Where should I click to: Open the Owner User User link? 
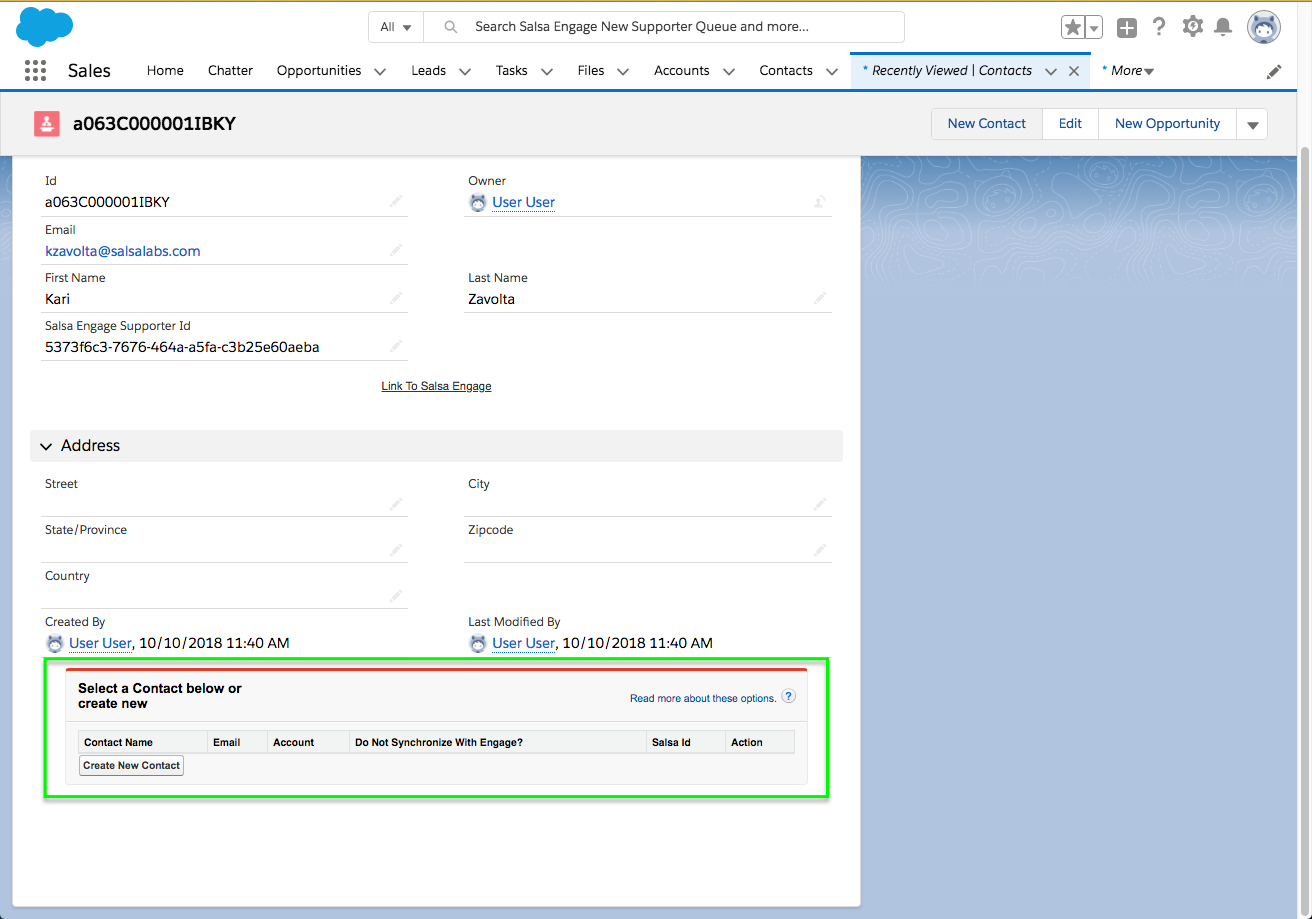(x=524, y=202)
